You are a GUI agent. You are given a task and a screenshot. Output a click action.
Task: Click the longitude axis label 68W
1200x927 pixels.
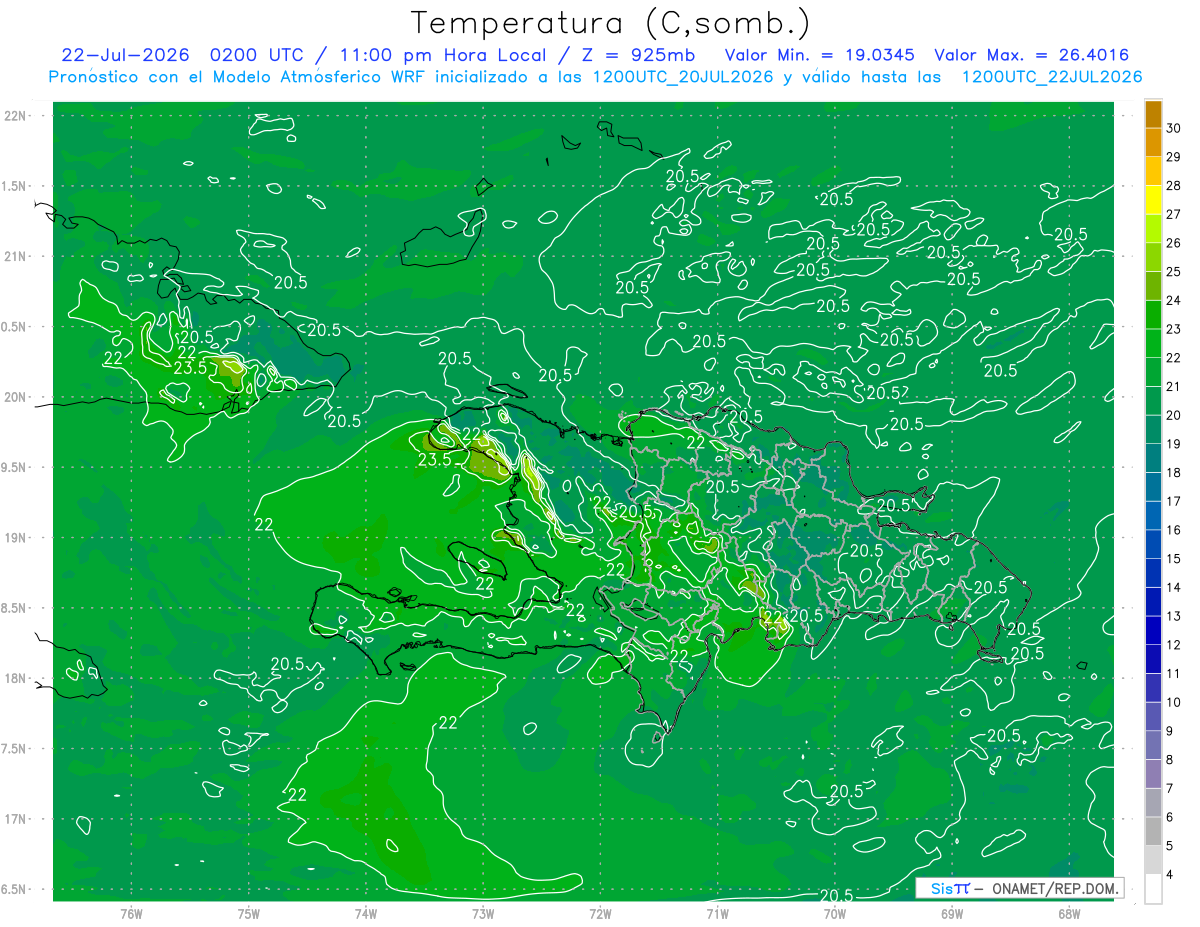click(x=1069, y=914)
